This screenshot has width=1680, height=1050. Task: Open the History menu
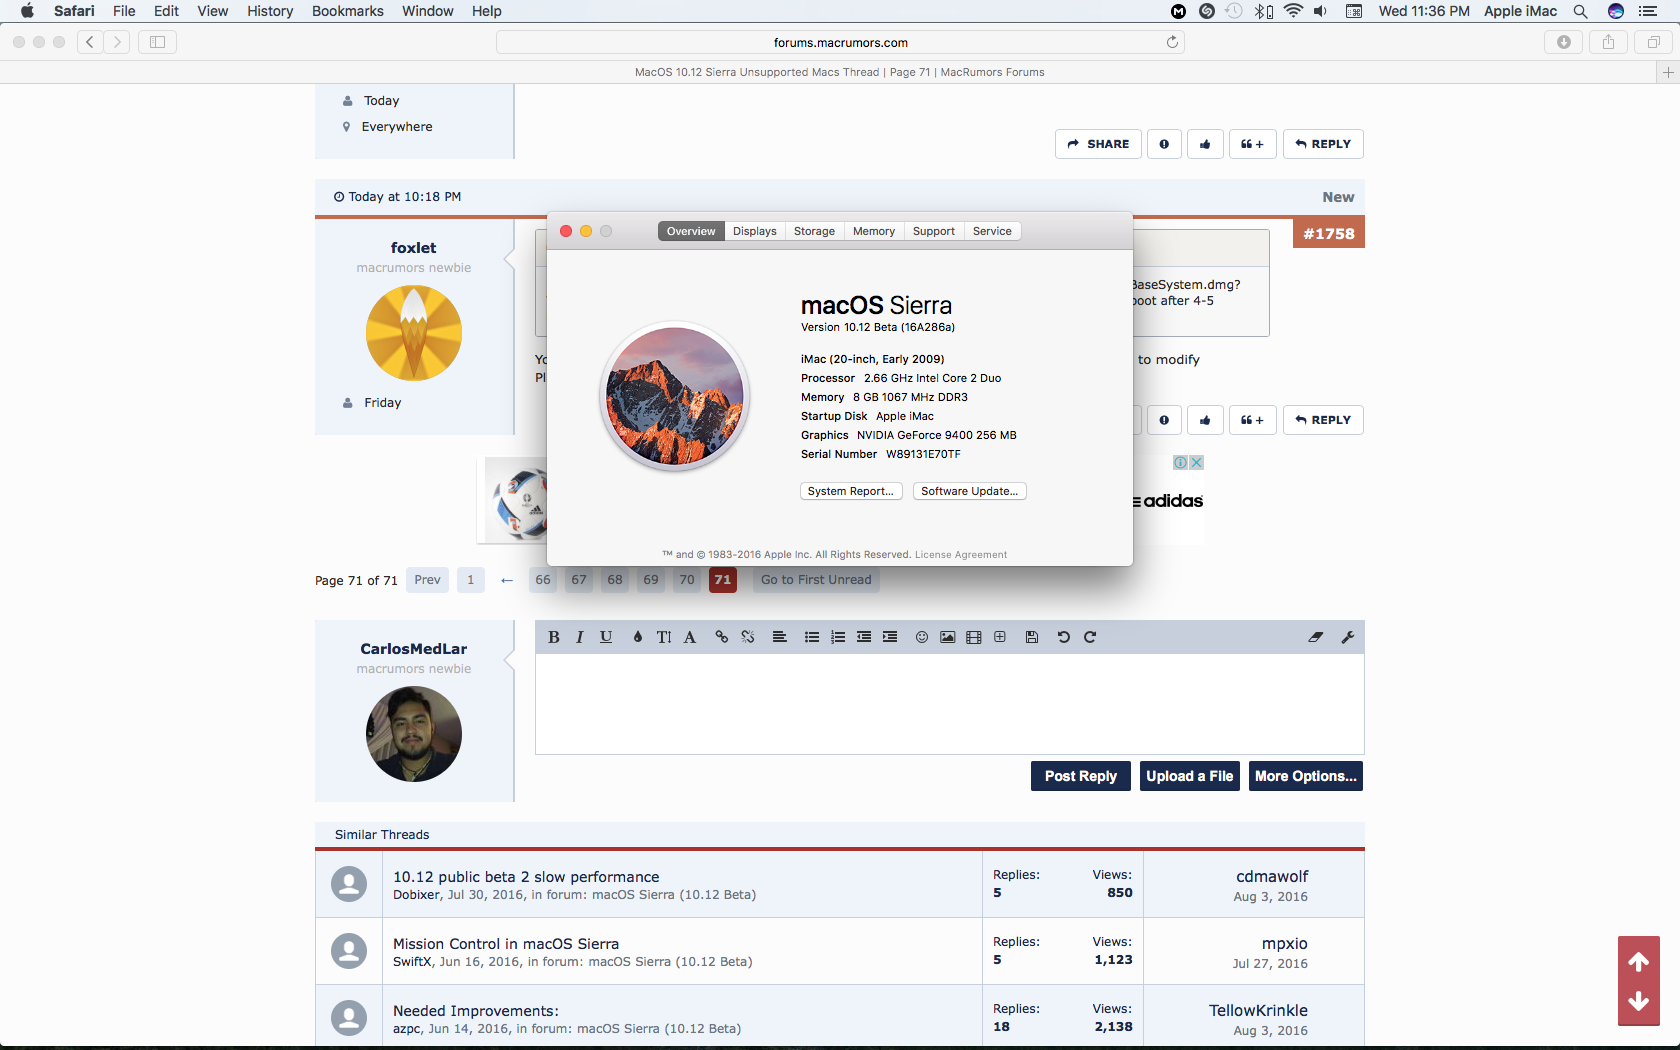pos(270,11)
